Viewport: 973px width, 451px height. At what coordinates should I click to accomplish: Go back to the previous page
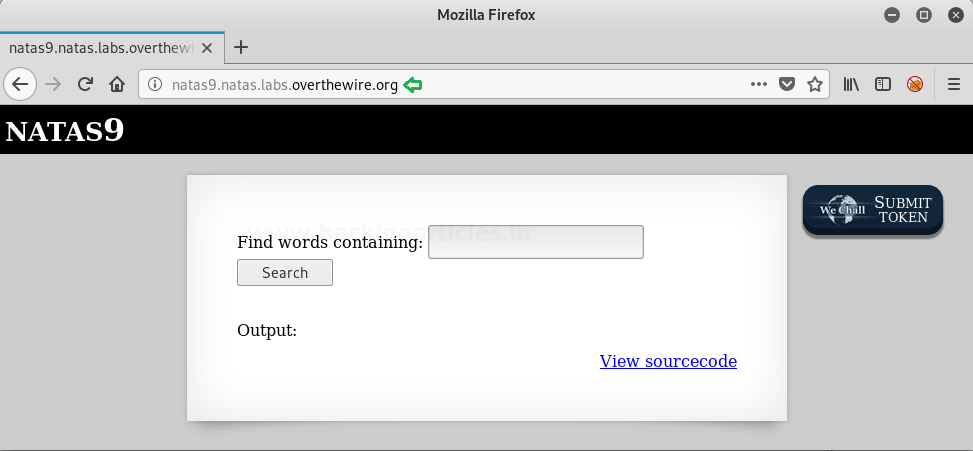click(20, 84)
